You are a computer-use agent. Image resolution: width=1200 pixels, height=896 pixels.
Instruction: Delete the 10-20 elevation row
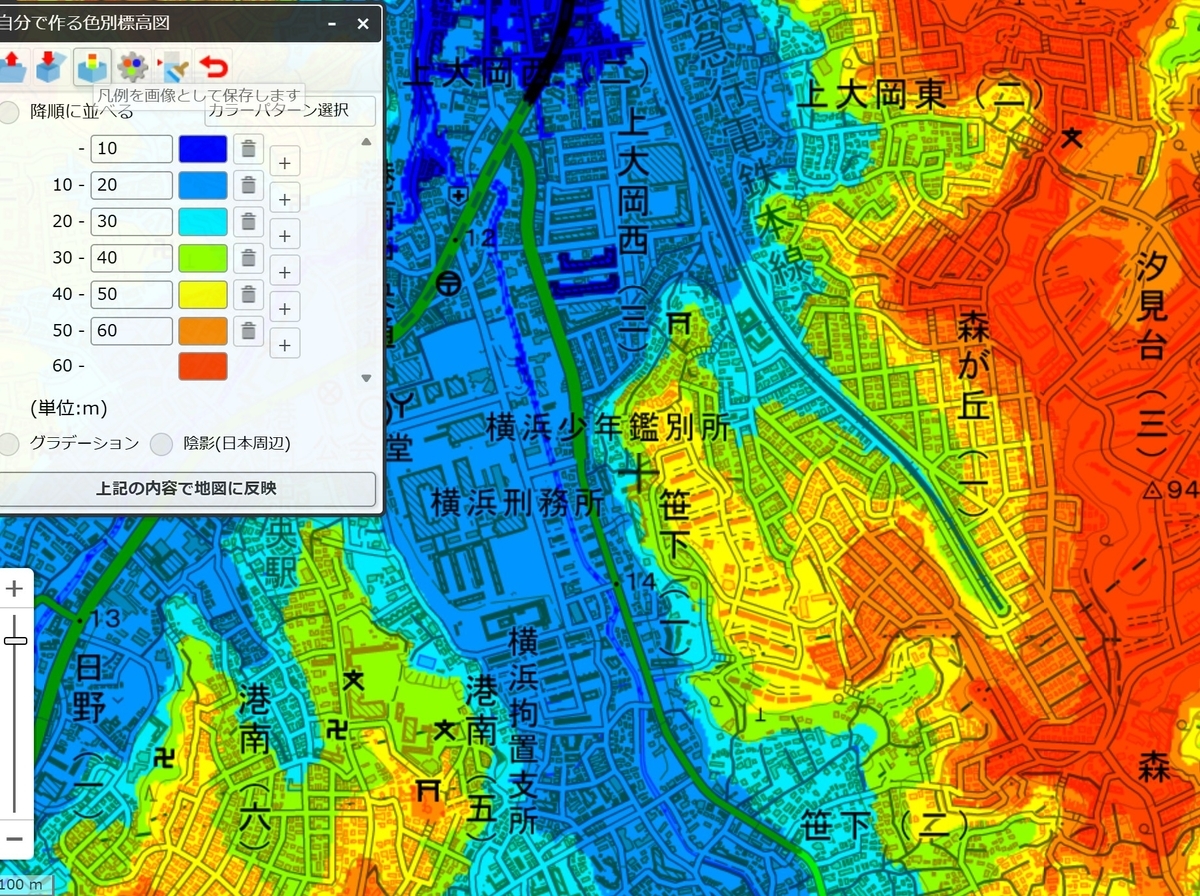point(249,186)
